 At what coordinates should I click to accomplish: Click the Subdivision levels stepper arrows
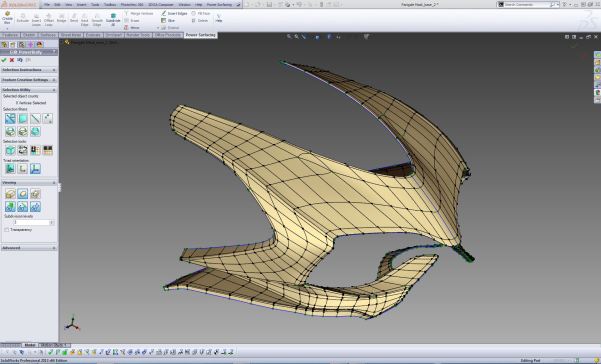[52, 222]
